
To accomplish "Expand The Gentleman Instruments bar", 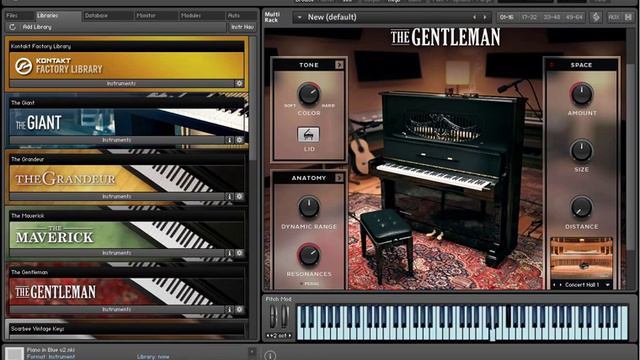I will click(117, 309).
